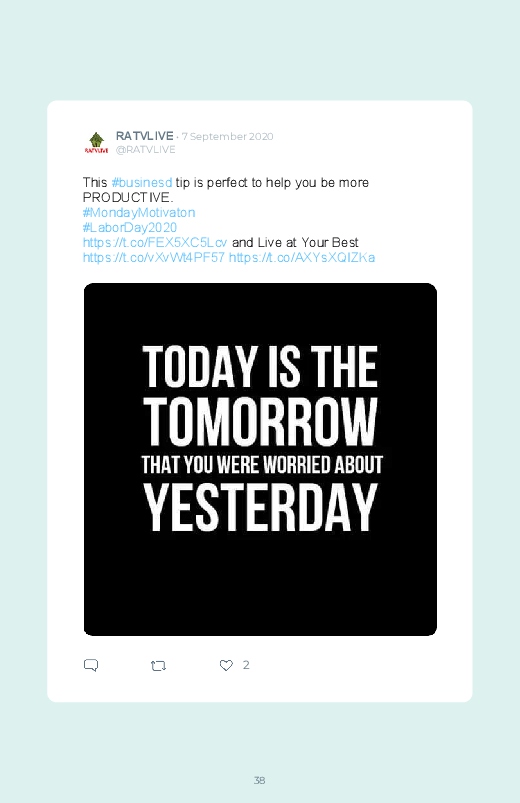The image size is (520, 803).
Task: Click the TOMORROW text in the image
Action: [260, 421]
